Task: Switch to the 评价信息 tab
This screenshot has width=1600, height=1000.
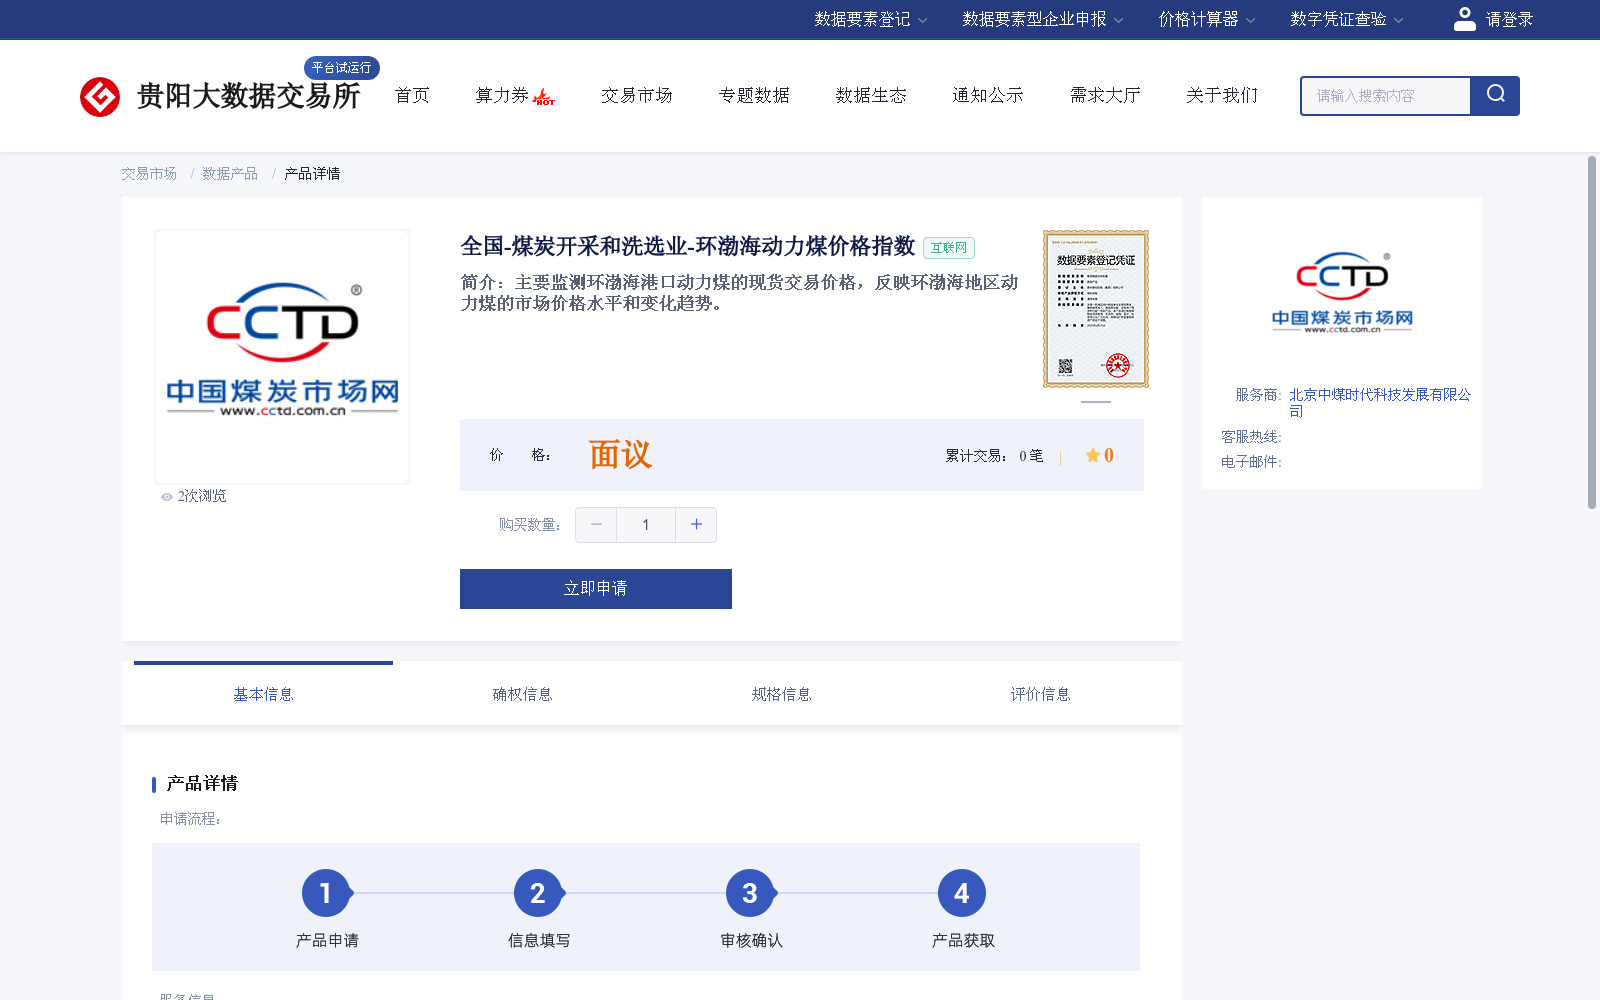Action: click(x=1040, y=694)
